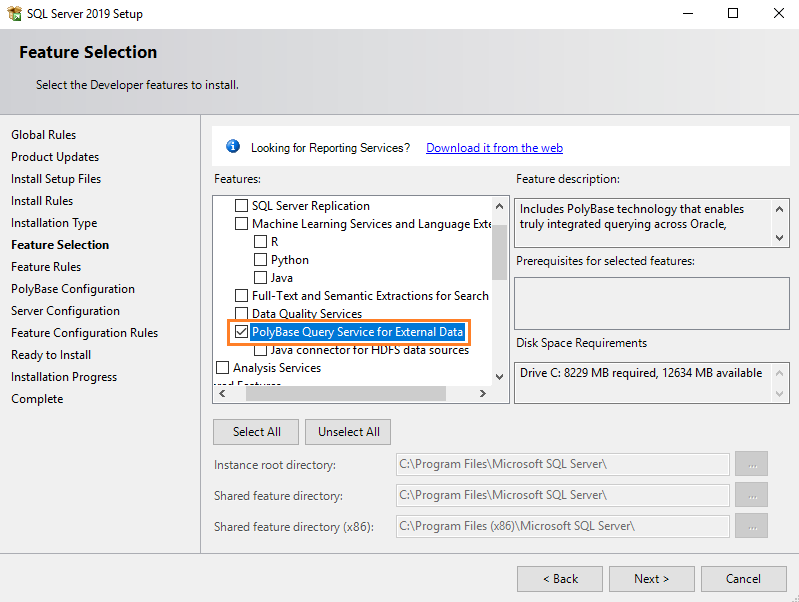Click the Prerequisites for selected features box
The height and width of the screenshot is (602, 799).
pyautogui.click(x=652, y=303)
